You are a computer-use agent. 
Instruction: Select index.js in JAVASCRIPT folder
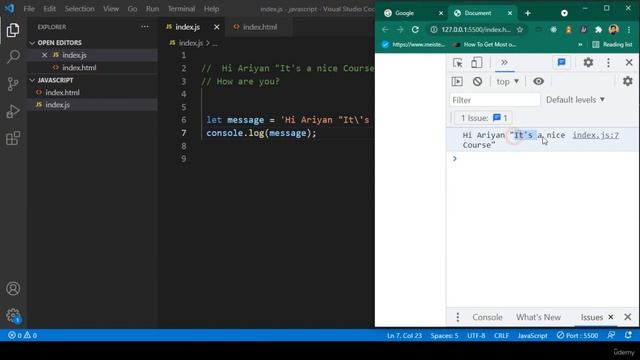(58, 105)
